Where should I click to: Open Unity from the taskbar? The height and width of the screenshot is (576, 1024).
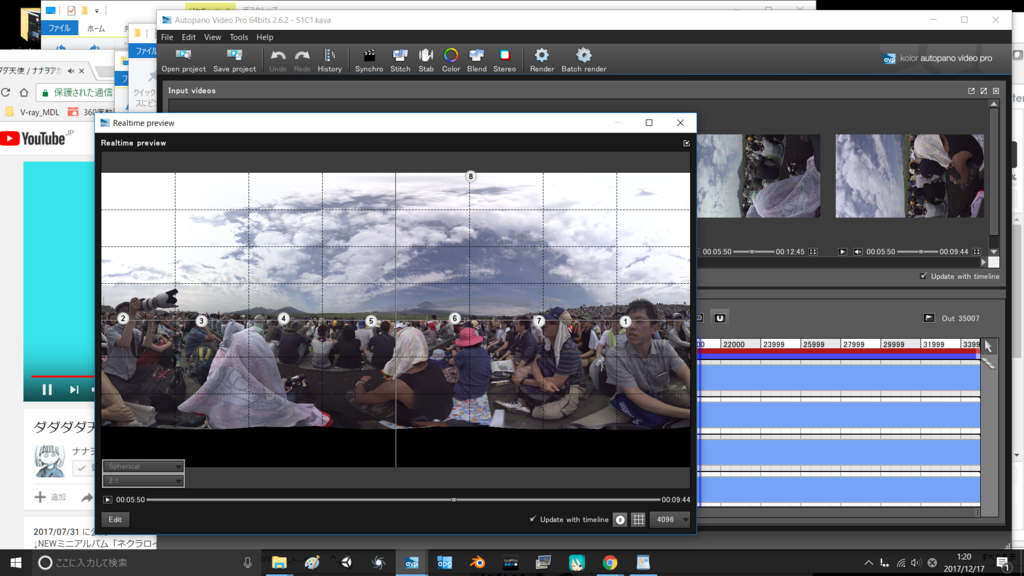(x=346, y=562)
